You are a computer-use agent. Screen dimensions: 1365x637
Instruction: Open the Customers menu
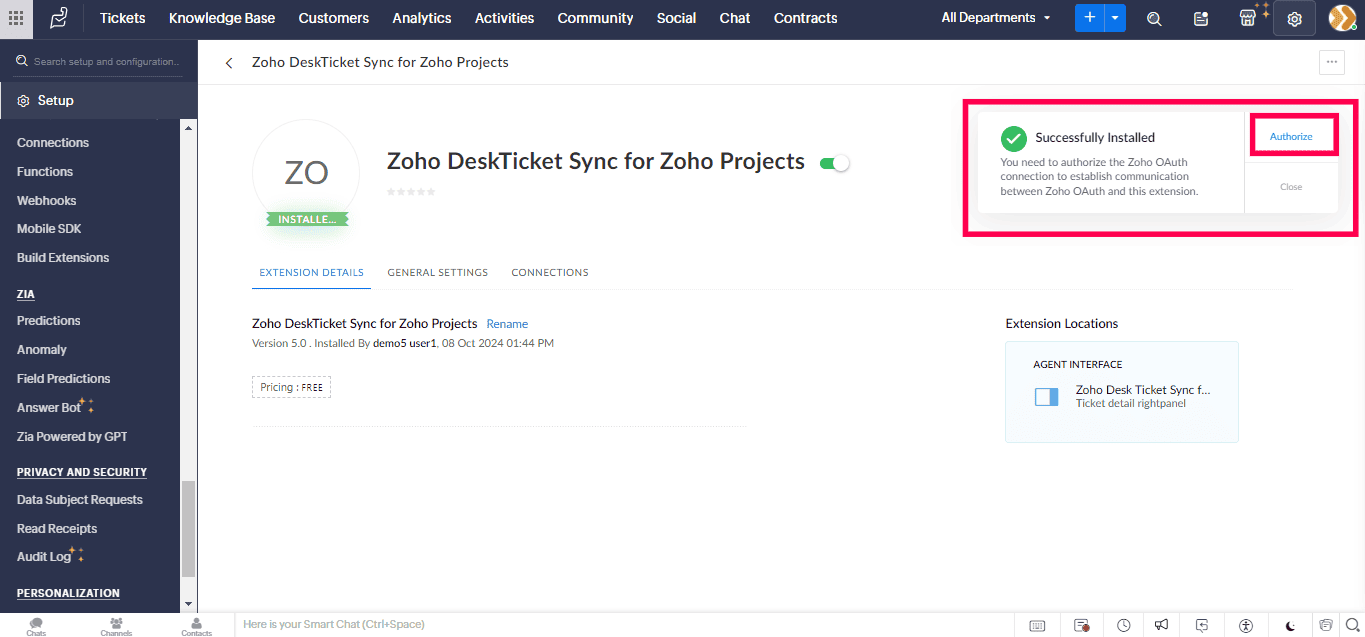point(334,18)
